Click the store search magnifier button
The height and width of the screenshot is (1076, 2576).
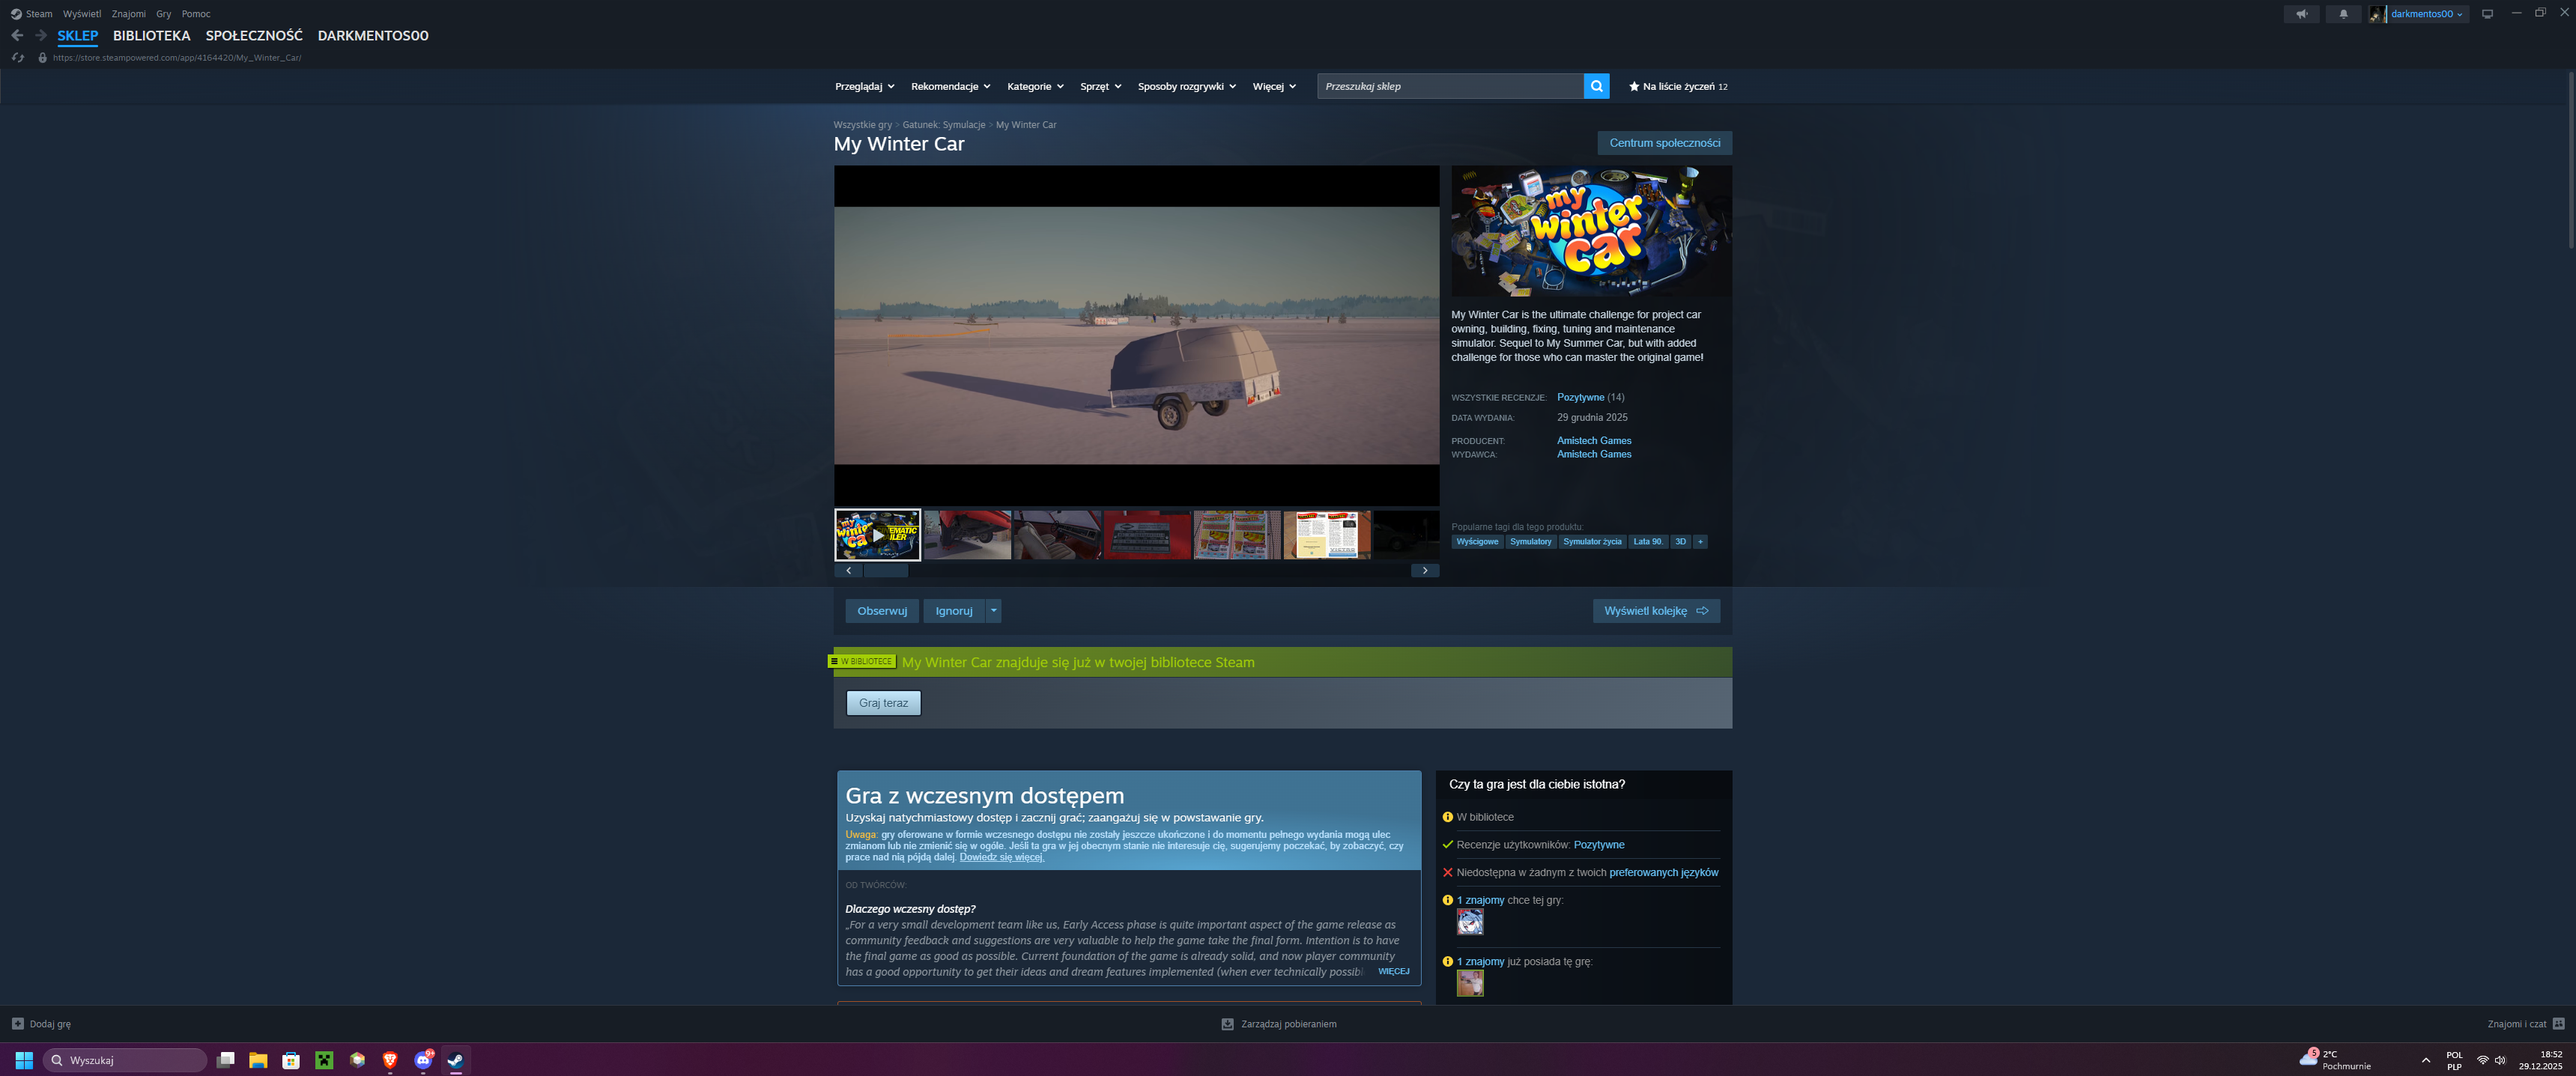(1596, 86)
